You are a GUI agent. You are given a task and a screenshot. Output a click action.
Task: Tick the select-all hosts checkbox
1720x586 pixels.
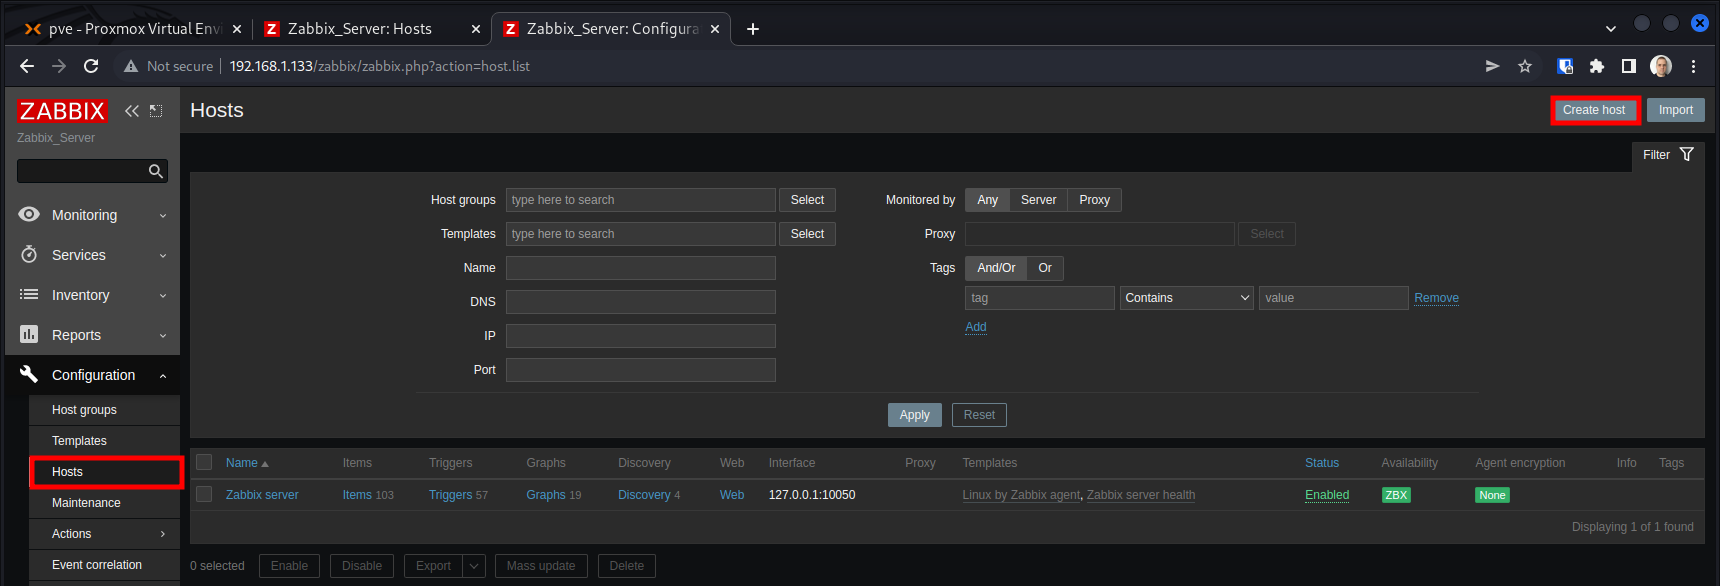[204, 462]
